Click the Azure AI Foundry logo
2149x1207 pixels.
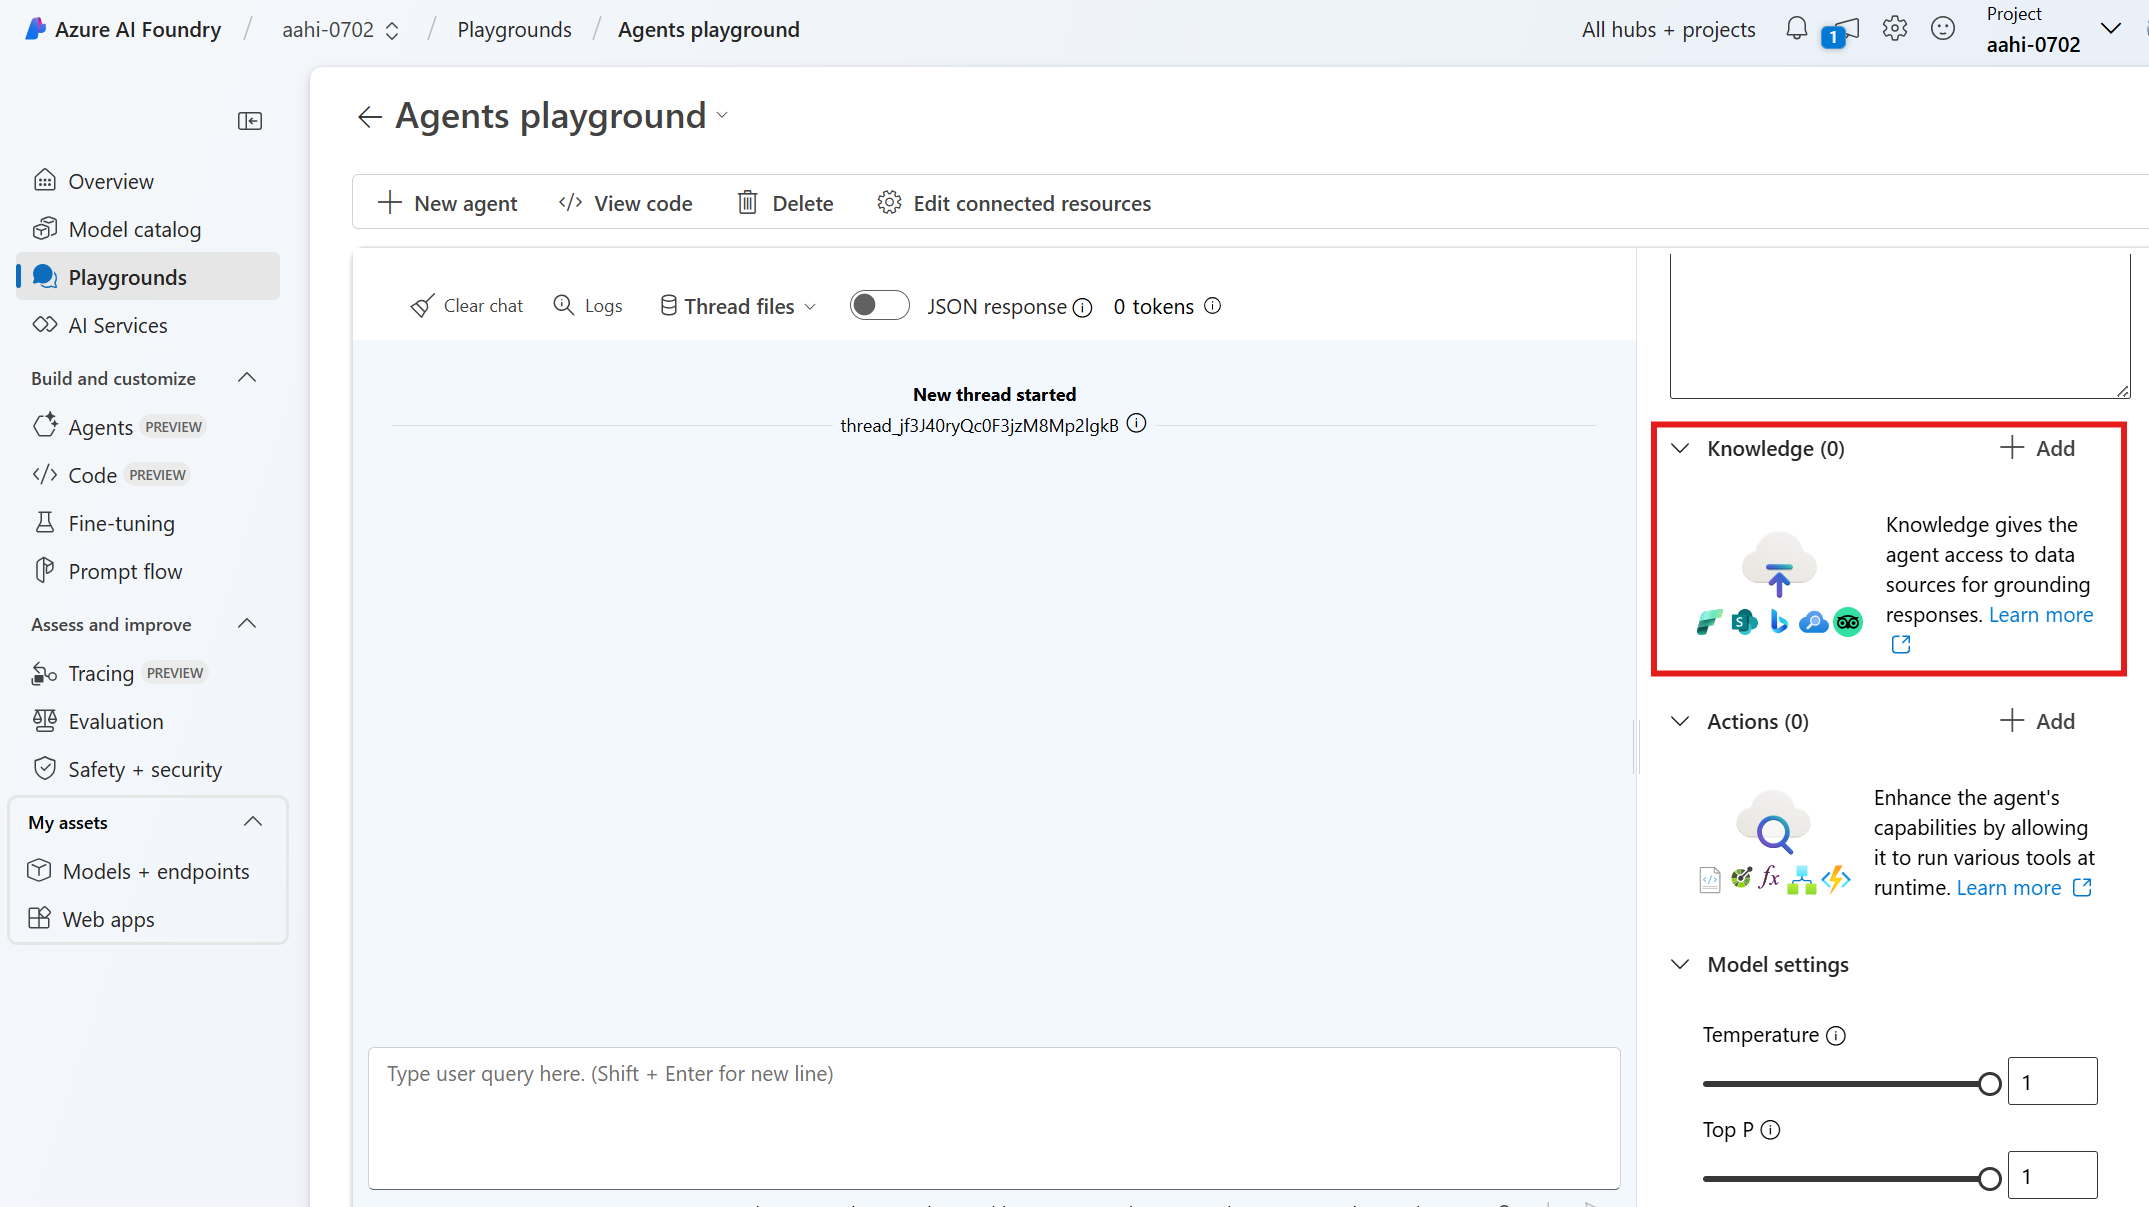coord(36,29)
